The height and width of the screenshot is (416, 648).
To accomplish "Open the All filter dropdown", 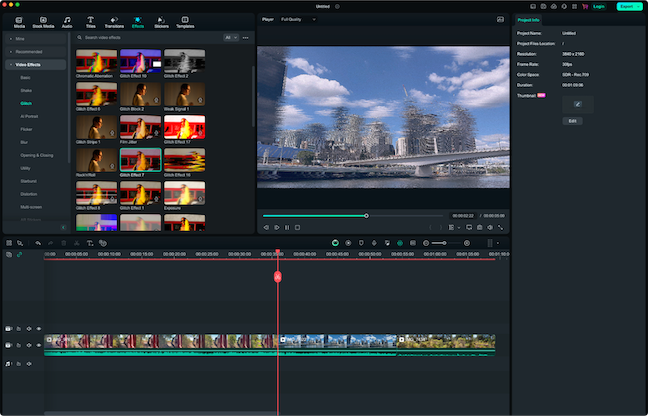I will click(231, 37).
